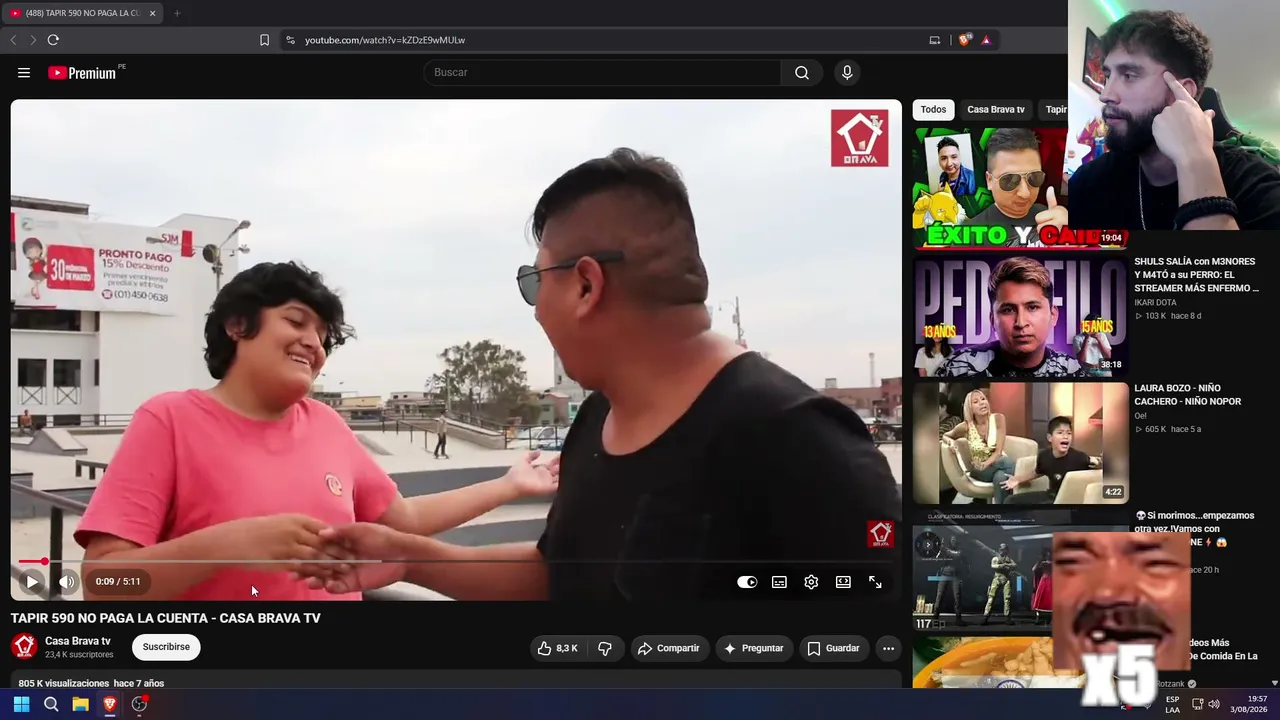Open the Preguntar AI button
Screen dimensions: 1280x720
pyautogui.click(x=754, y=648)
